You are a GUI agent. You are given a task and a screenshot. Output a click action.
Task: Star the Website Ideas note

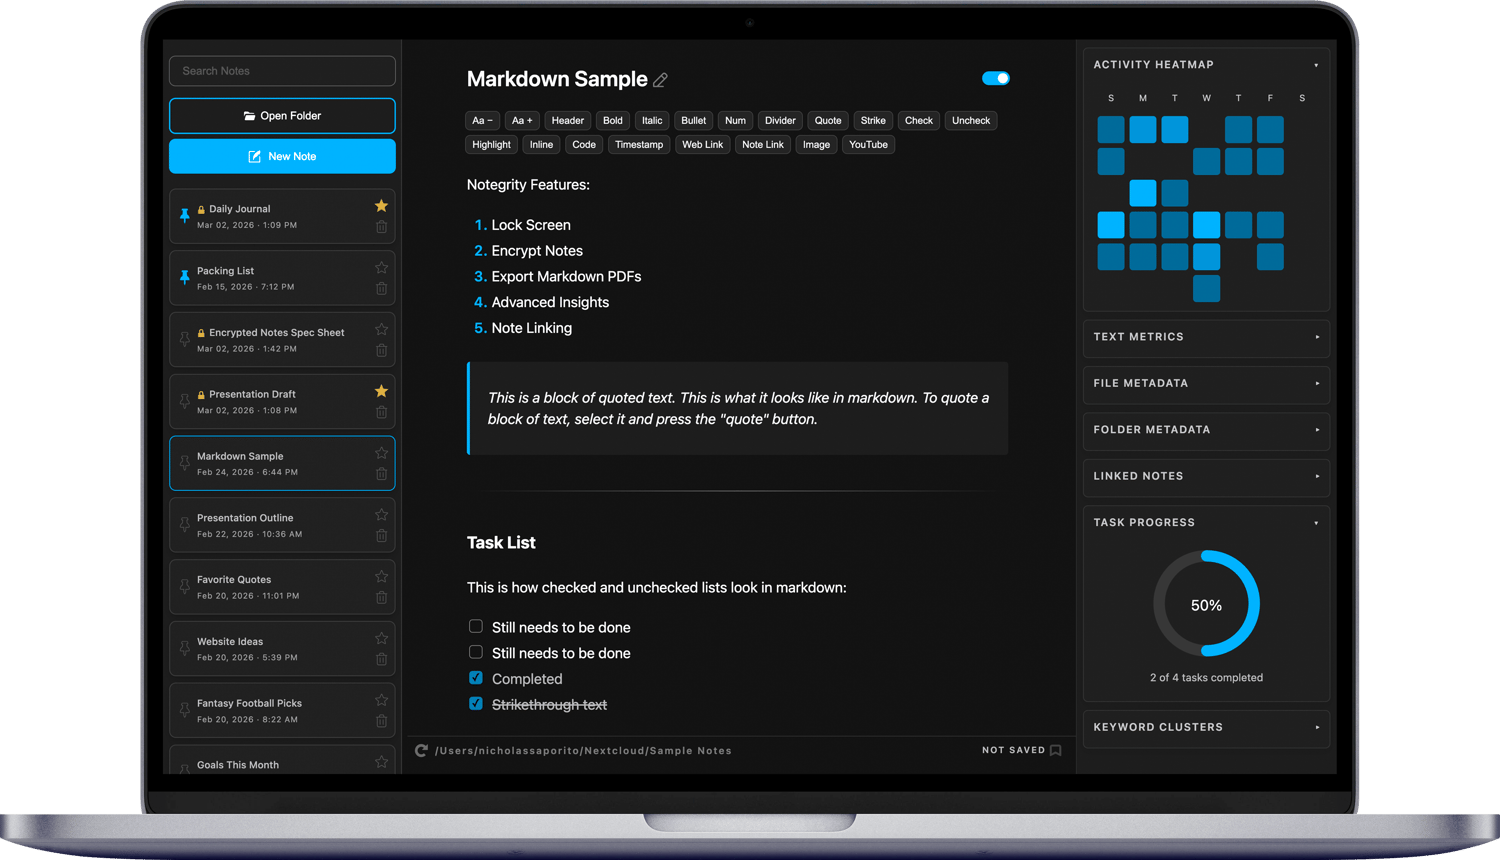381,639
